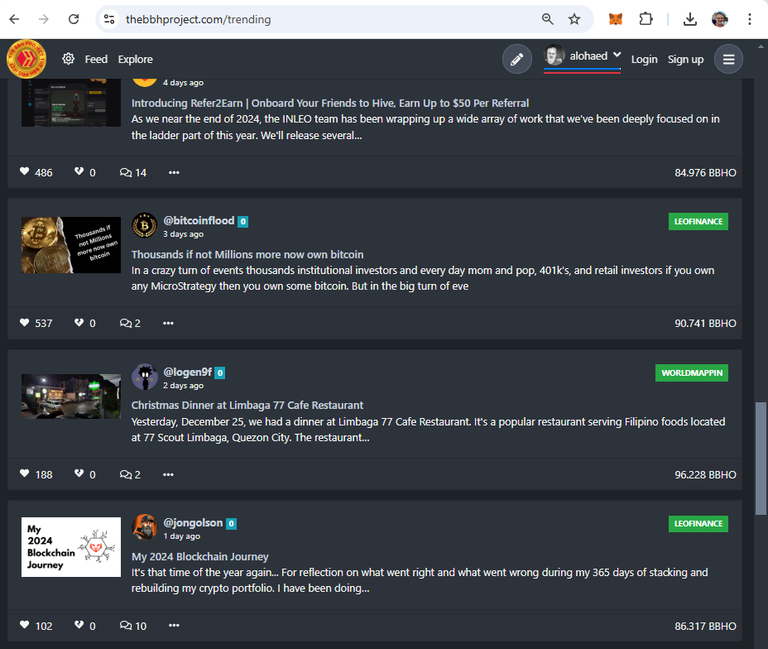Open more options on logen9f post
768x649 pixels.
pos(168,475)
